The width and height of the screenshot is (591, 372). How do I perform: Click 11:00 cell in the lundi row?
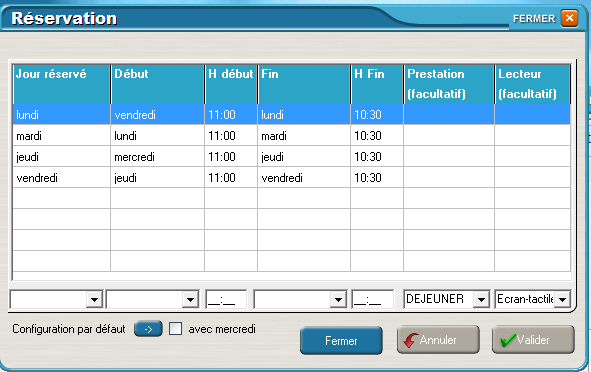coord(231,115)
